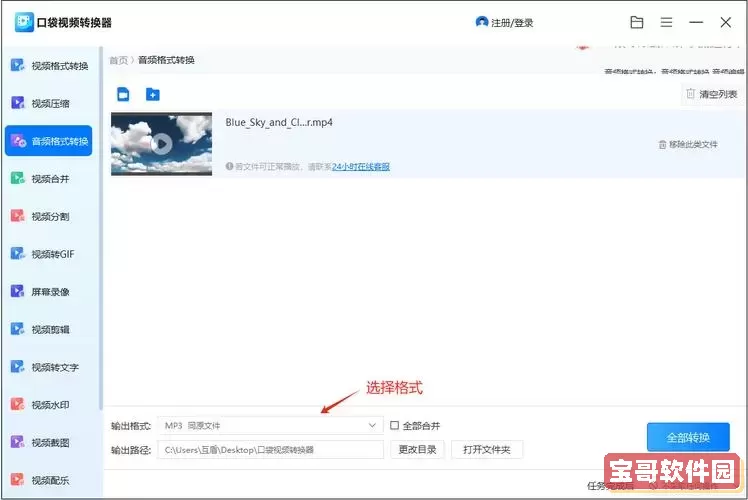This screenshot has height=500, width=748.
Task: Click the 更改目录 button
Action: (417, 449)
